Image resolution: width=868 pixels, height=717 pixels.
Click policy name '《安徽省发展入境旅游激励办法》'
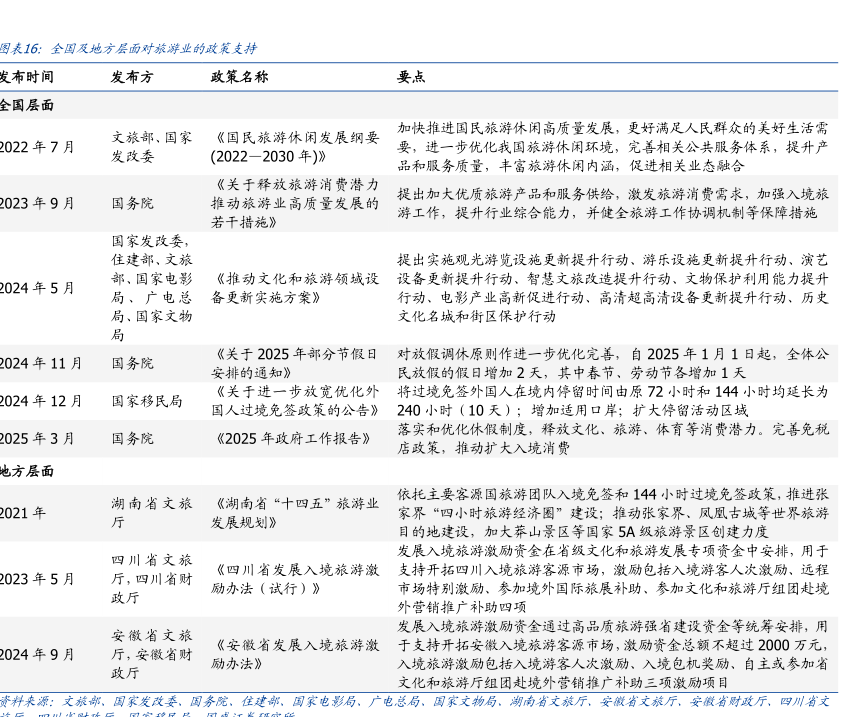pos(295,654)
